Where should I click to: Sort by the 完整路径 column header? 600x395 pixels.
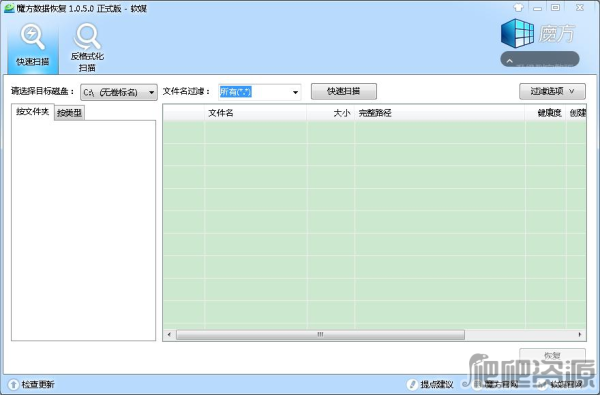[439, 113]
